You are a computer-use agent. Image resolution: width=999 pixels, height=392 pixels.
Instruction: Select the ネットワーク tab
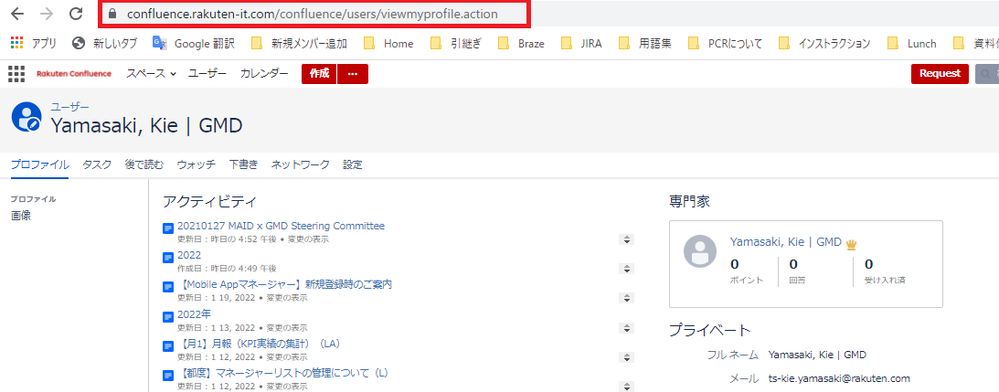[x=300, y=165]
